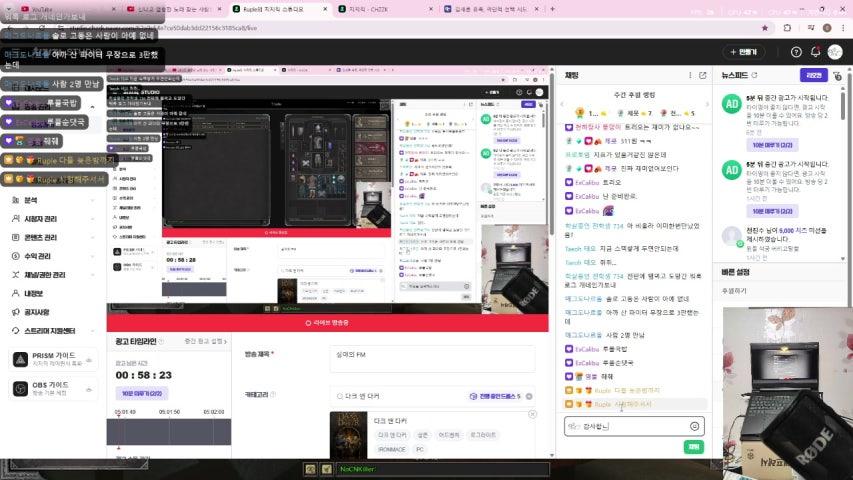The width and height of the screenshot is (853, 480).
Task: Open a new browser tab
Action: tap(552, 9)
